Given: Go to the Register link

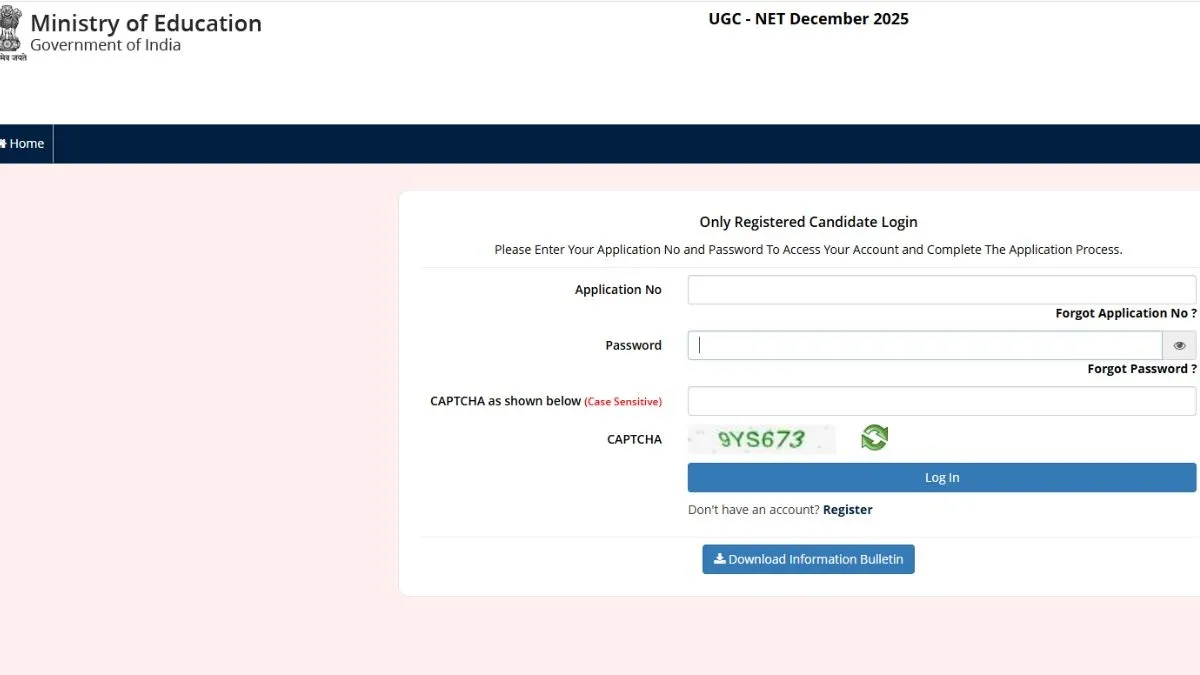Looking at the screenshot, I should [x=847, y=510].
